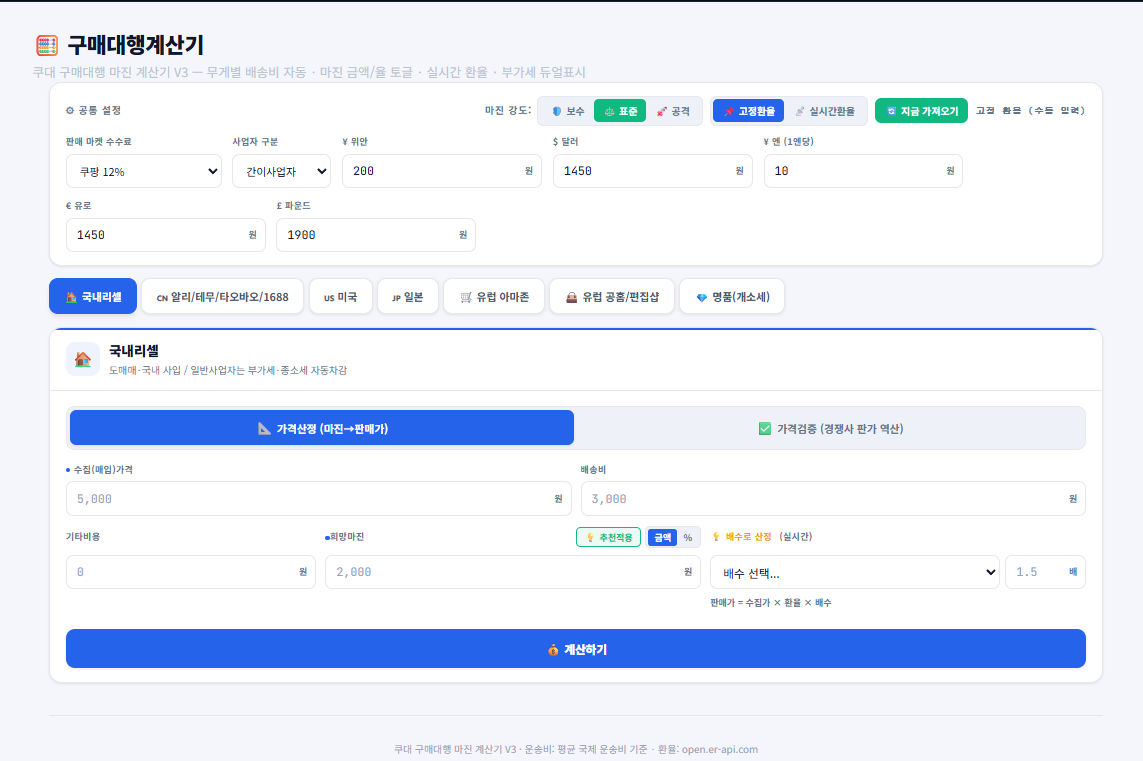The height and width of the screenshot is (761, 1143).
Task: Click the 파운드 exchange rate field
Action: click(x=376, y=235)
